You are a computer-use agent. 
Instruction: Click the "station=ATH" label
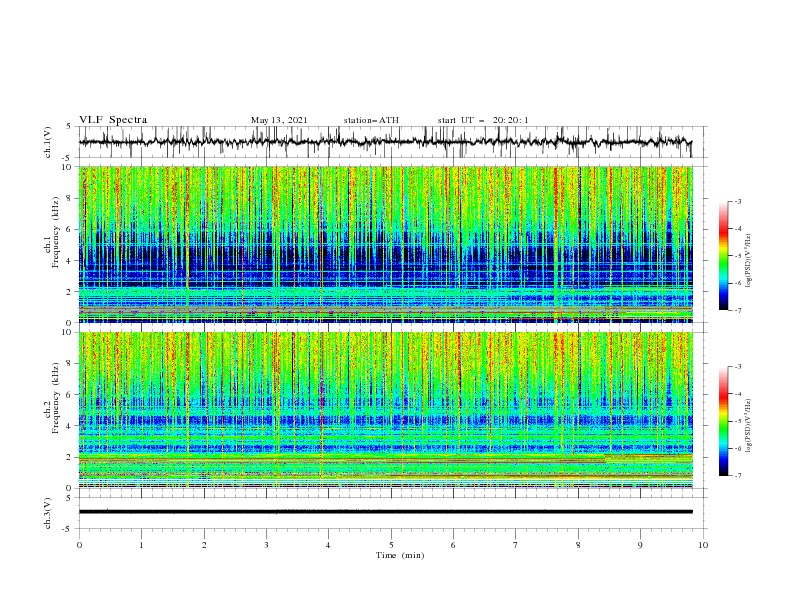click(x=371, y=120)
